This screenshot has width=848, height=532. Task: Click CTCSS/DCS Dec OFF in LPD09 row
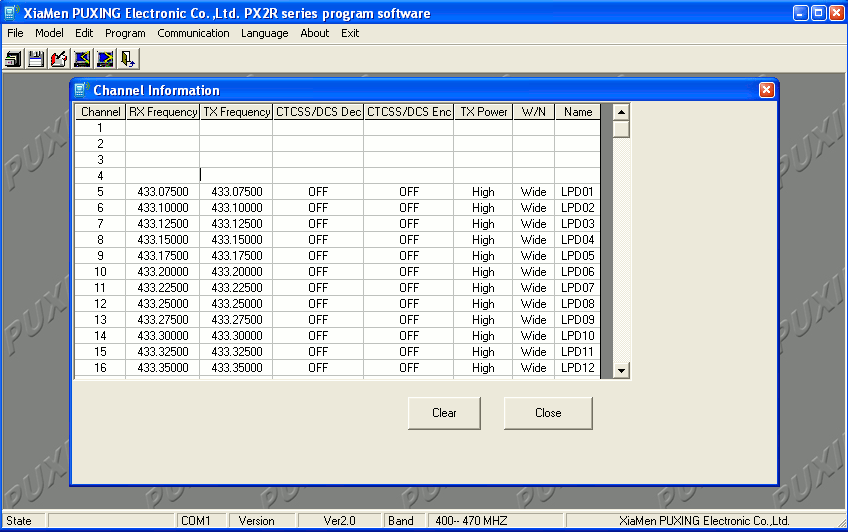tap(318, 320)
